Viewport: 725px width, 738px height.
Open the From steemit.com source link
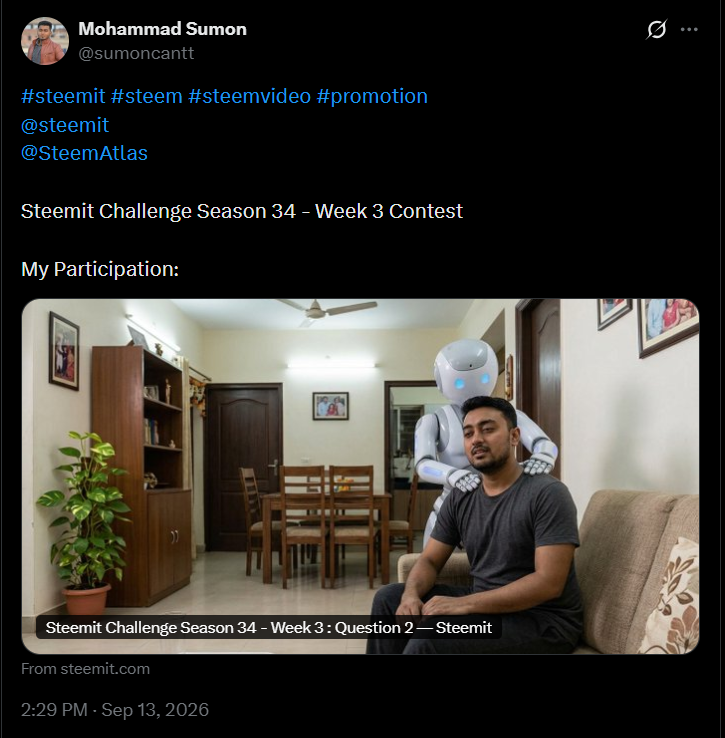pyautogui.click(x=85, y=669)
